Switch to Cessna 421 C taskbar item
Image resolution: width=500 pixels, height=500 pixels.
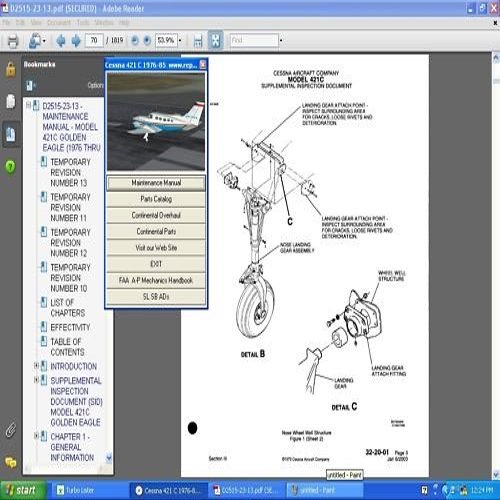(x=168, y=490)
